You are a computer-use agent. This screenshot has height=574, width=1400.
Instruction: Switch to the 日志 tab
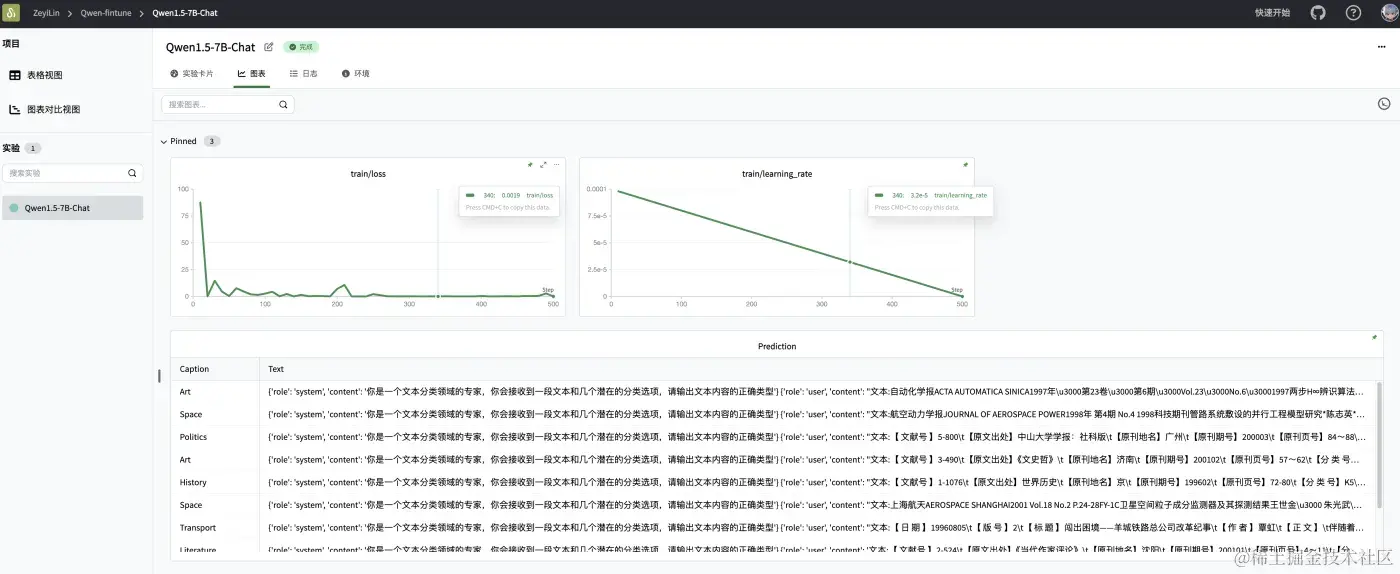(x=304, y=74)
